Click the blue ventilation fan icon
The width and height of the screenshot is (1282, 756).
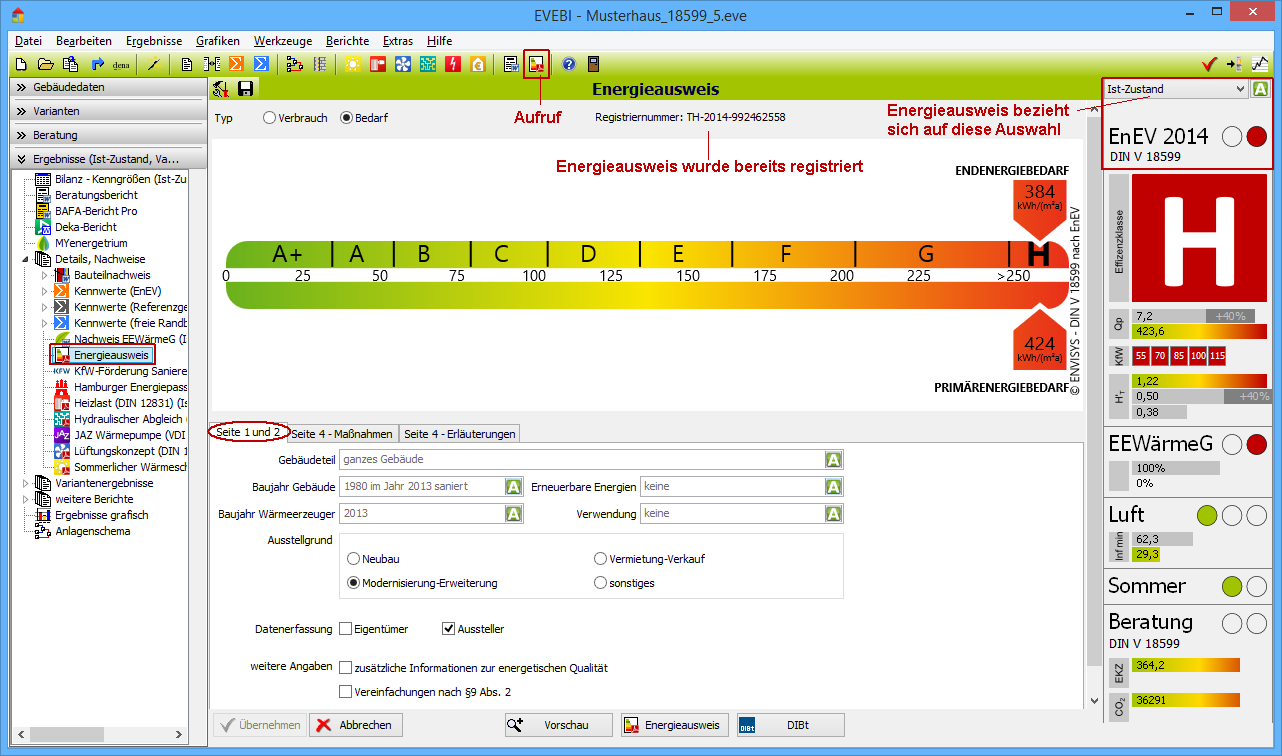pyautogui.click(x=403, y=64)
